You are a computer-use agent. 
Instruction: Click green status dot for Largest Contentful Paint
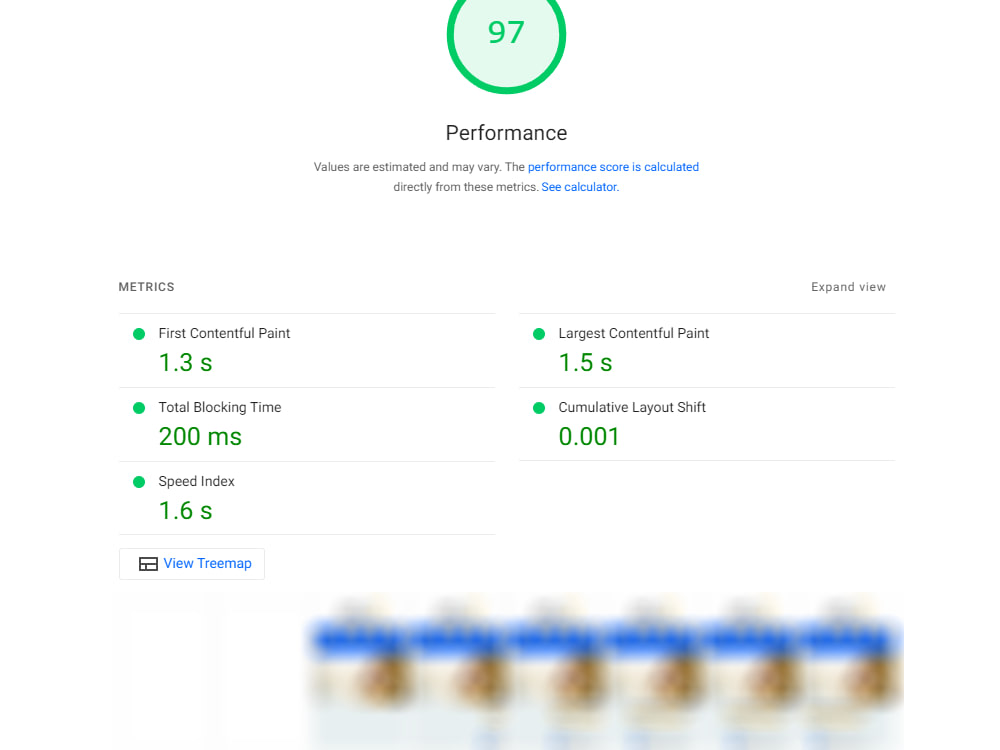click(539, 334)
